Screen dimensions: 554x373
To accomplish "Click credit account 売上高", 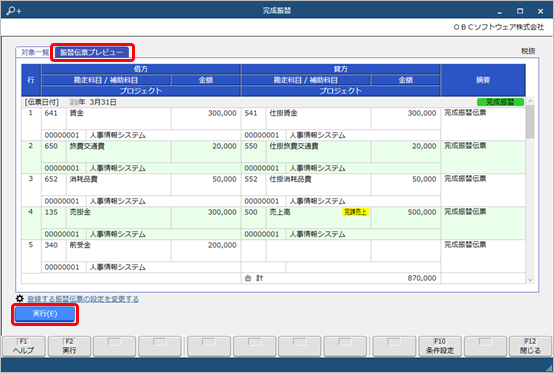I will (280, 212).
